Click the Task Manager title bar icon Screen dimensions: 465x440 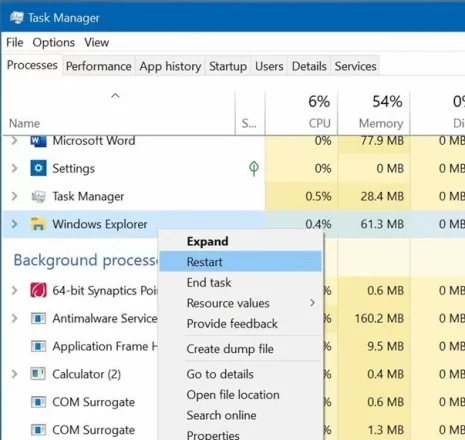[17, 17]
